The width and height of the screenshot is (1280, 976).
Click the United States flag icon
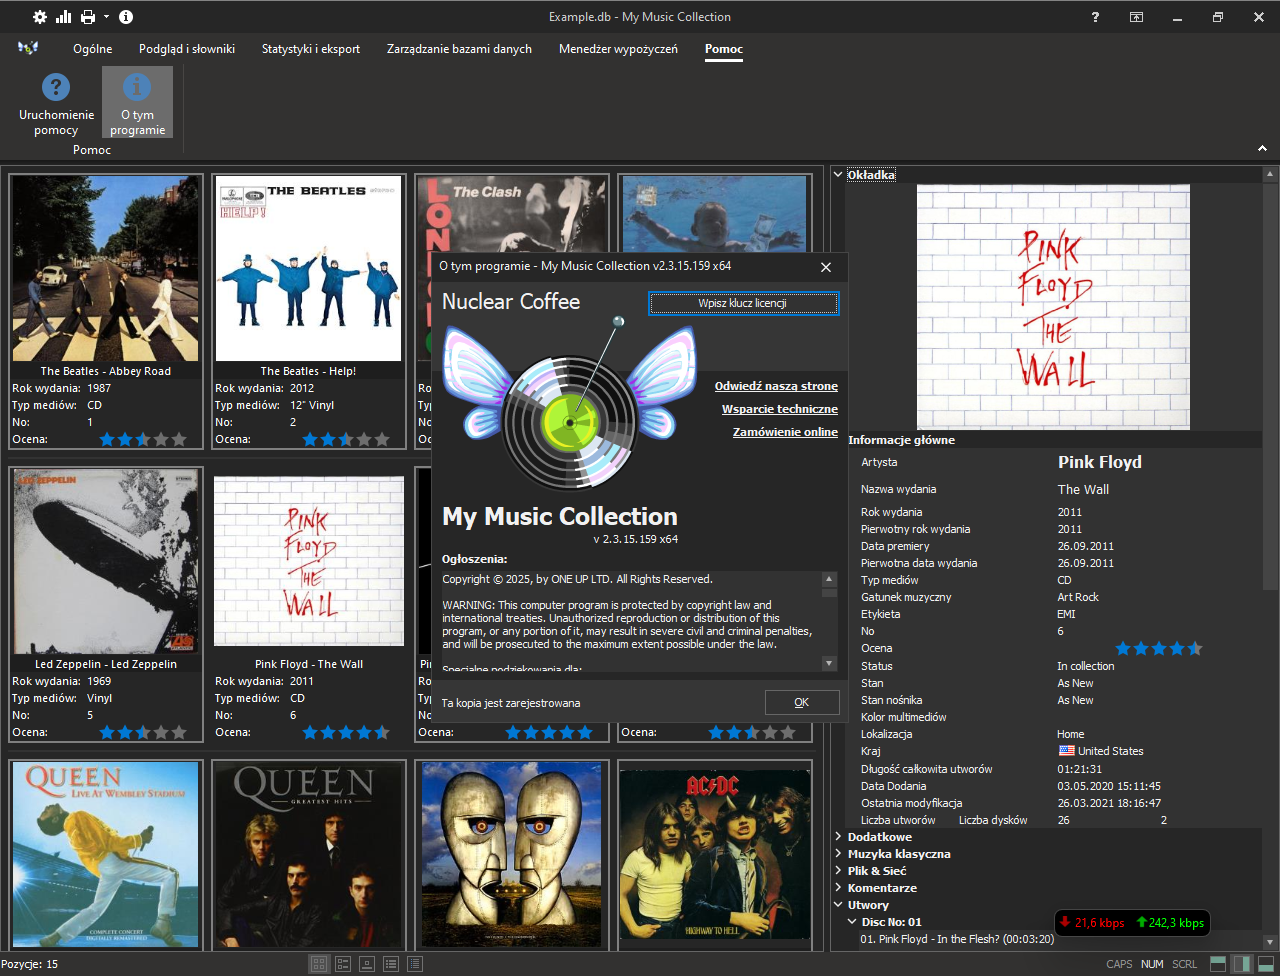(1066, 751)
